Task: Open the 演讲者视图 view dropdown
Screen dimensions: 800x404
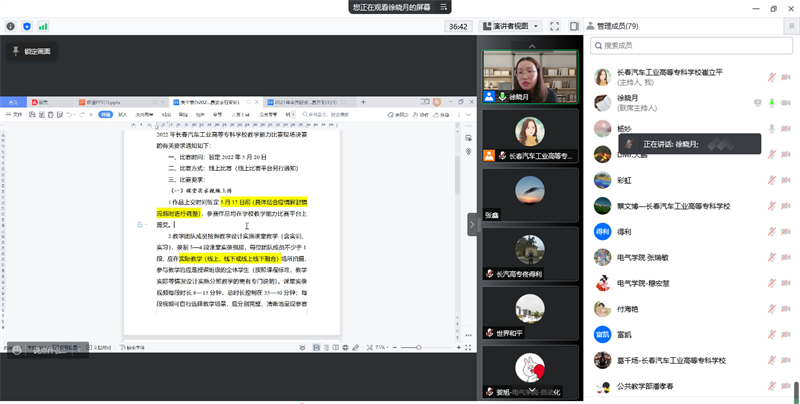Action: (x=511, y=26)
